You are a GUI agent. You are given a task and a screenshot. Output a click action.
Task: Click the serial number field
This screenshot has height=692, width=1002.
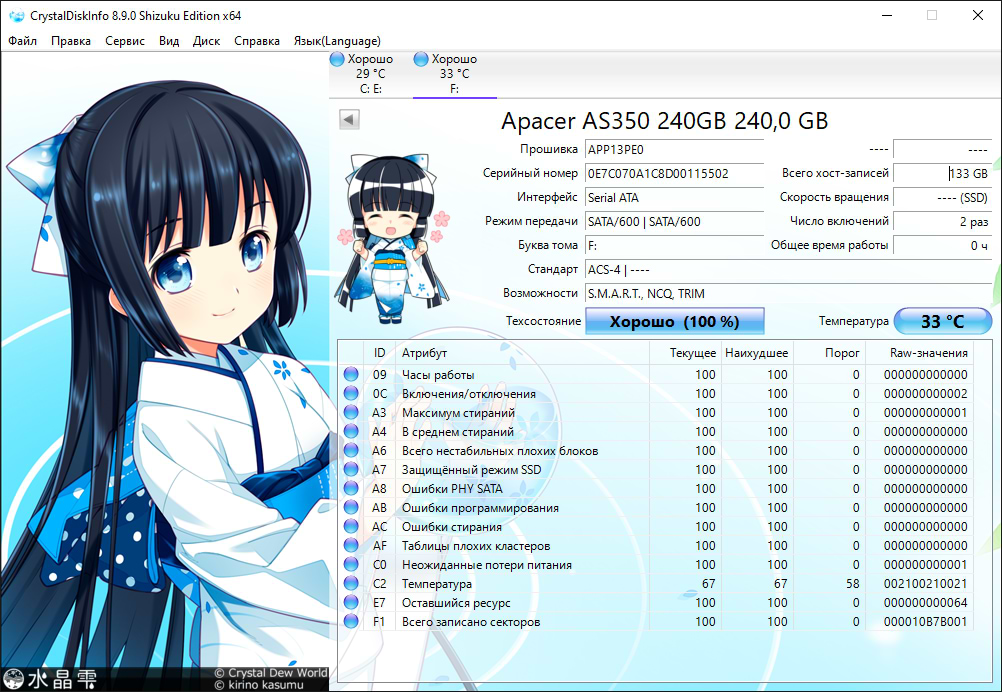pyautogui.click(x=673, y=174)
